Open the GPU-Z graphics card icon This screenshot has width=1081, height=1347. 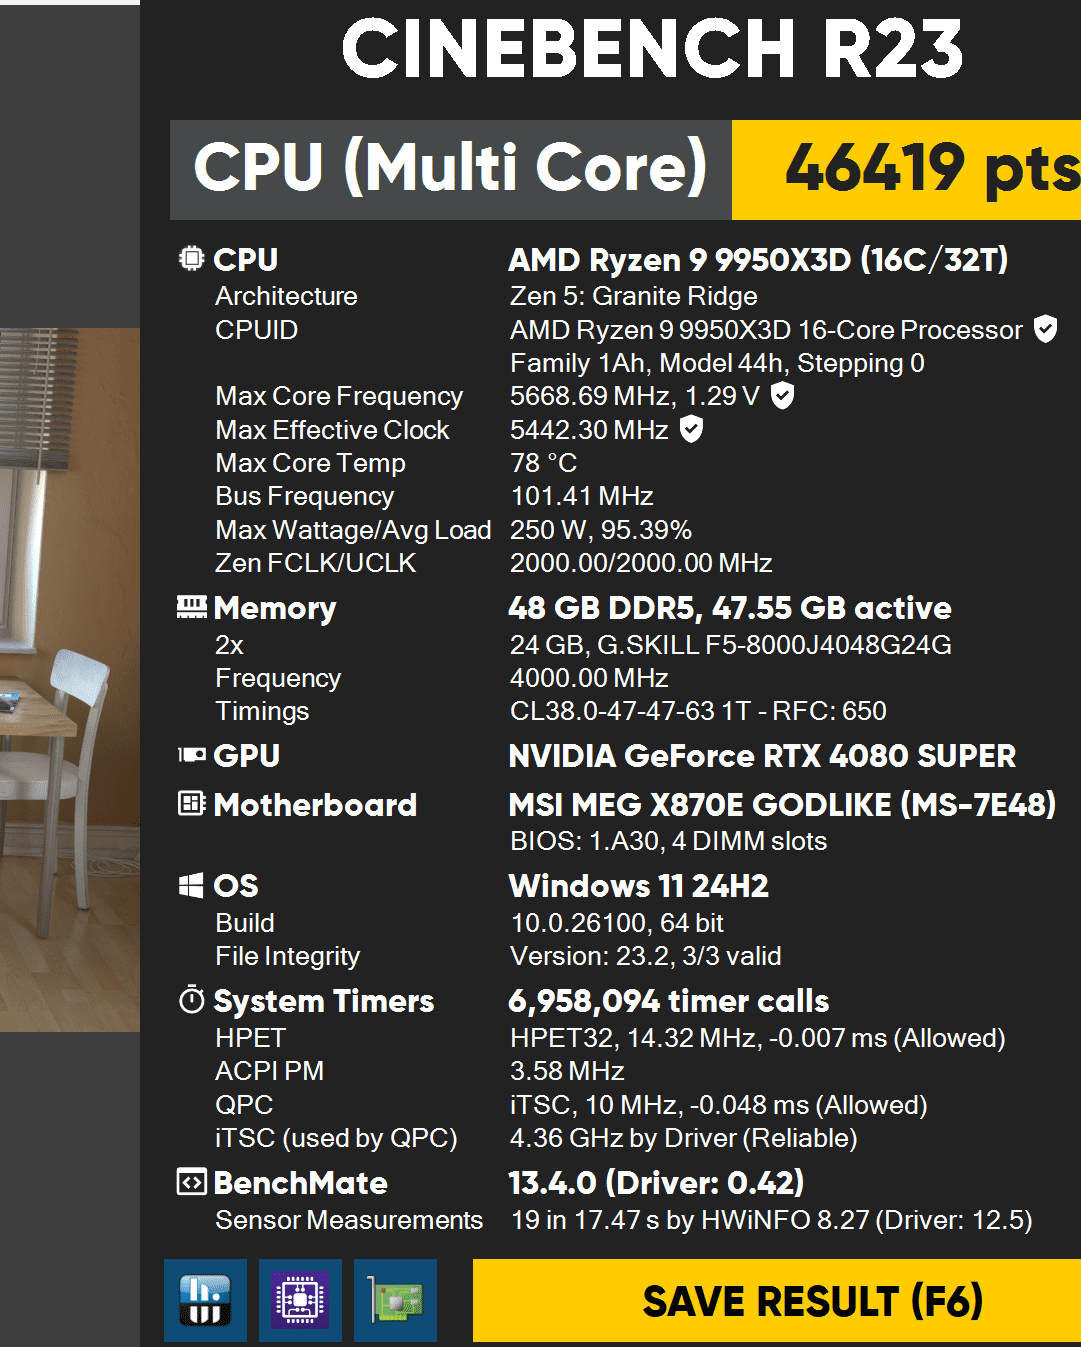[x=395, y=1300]
